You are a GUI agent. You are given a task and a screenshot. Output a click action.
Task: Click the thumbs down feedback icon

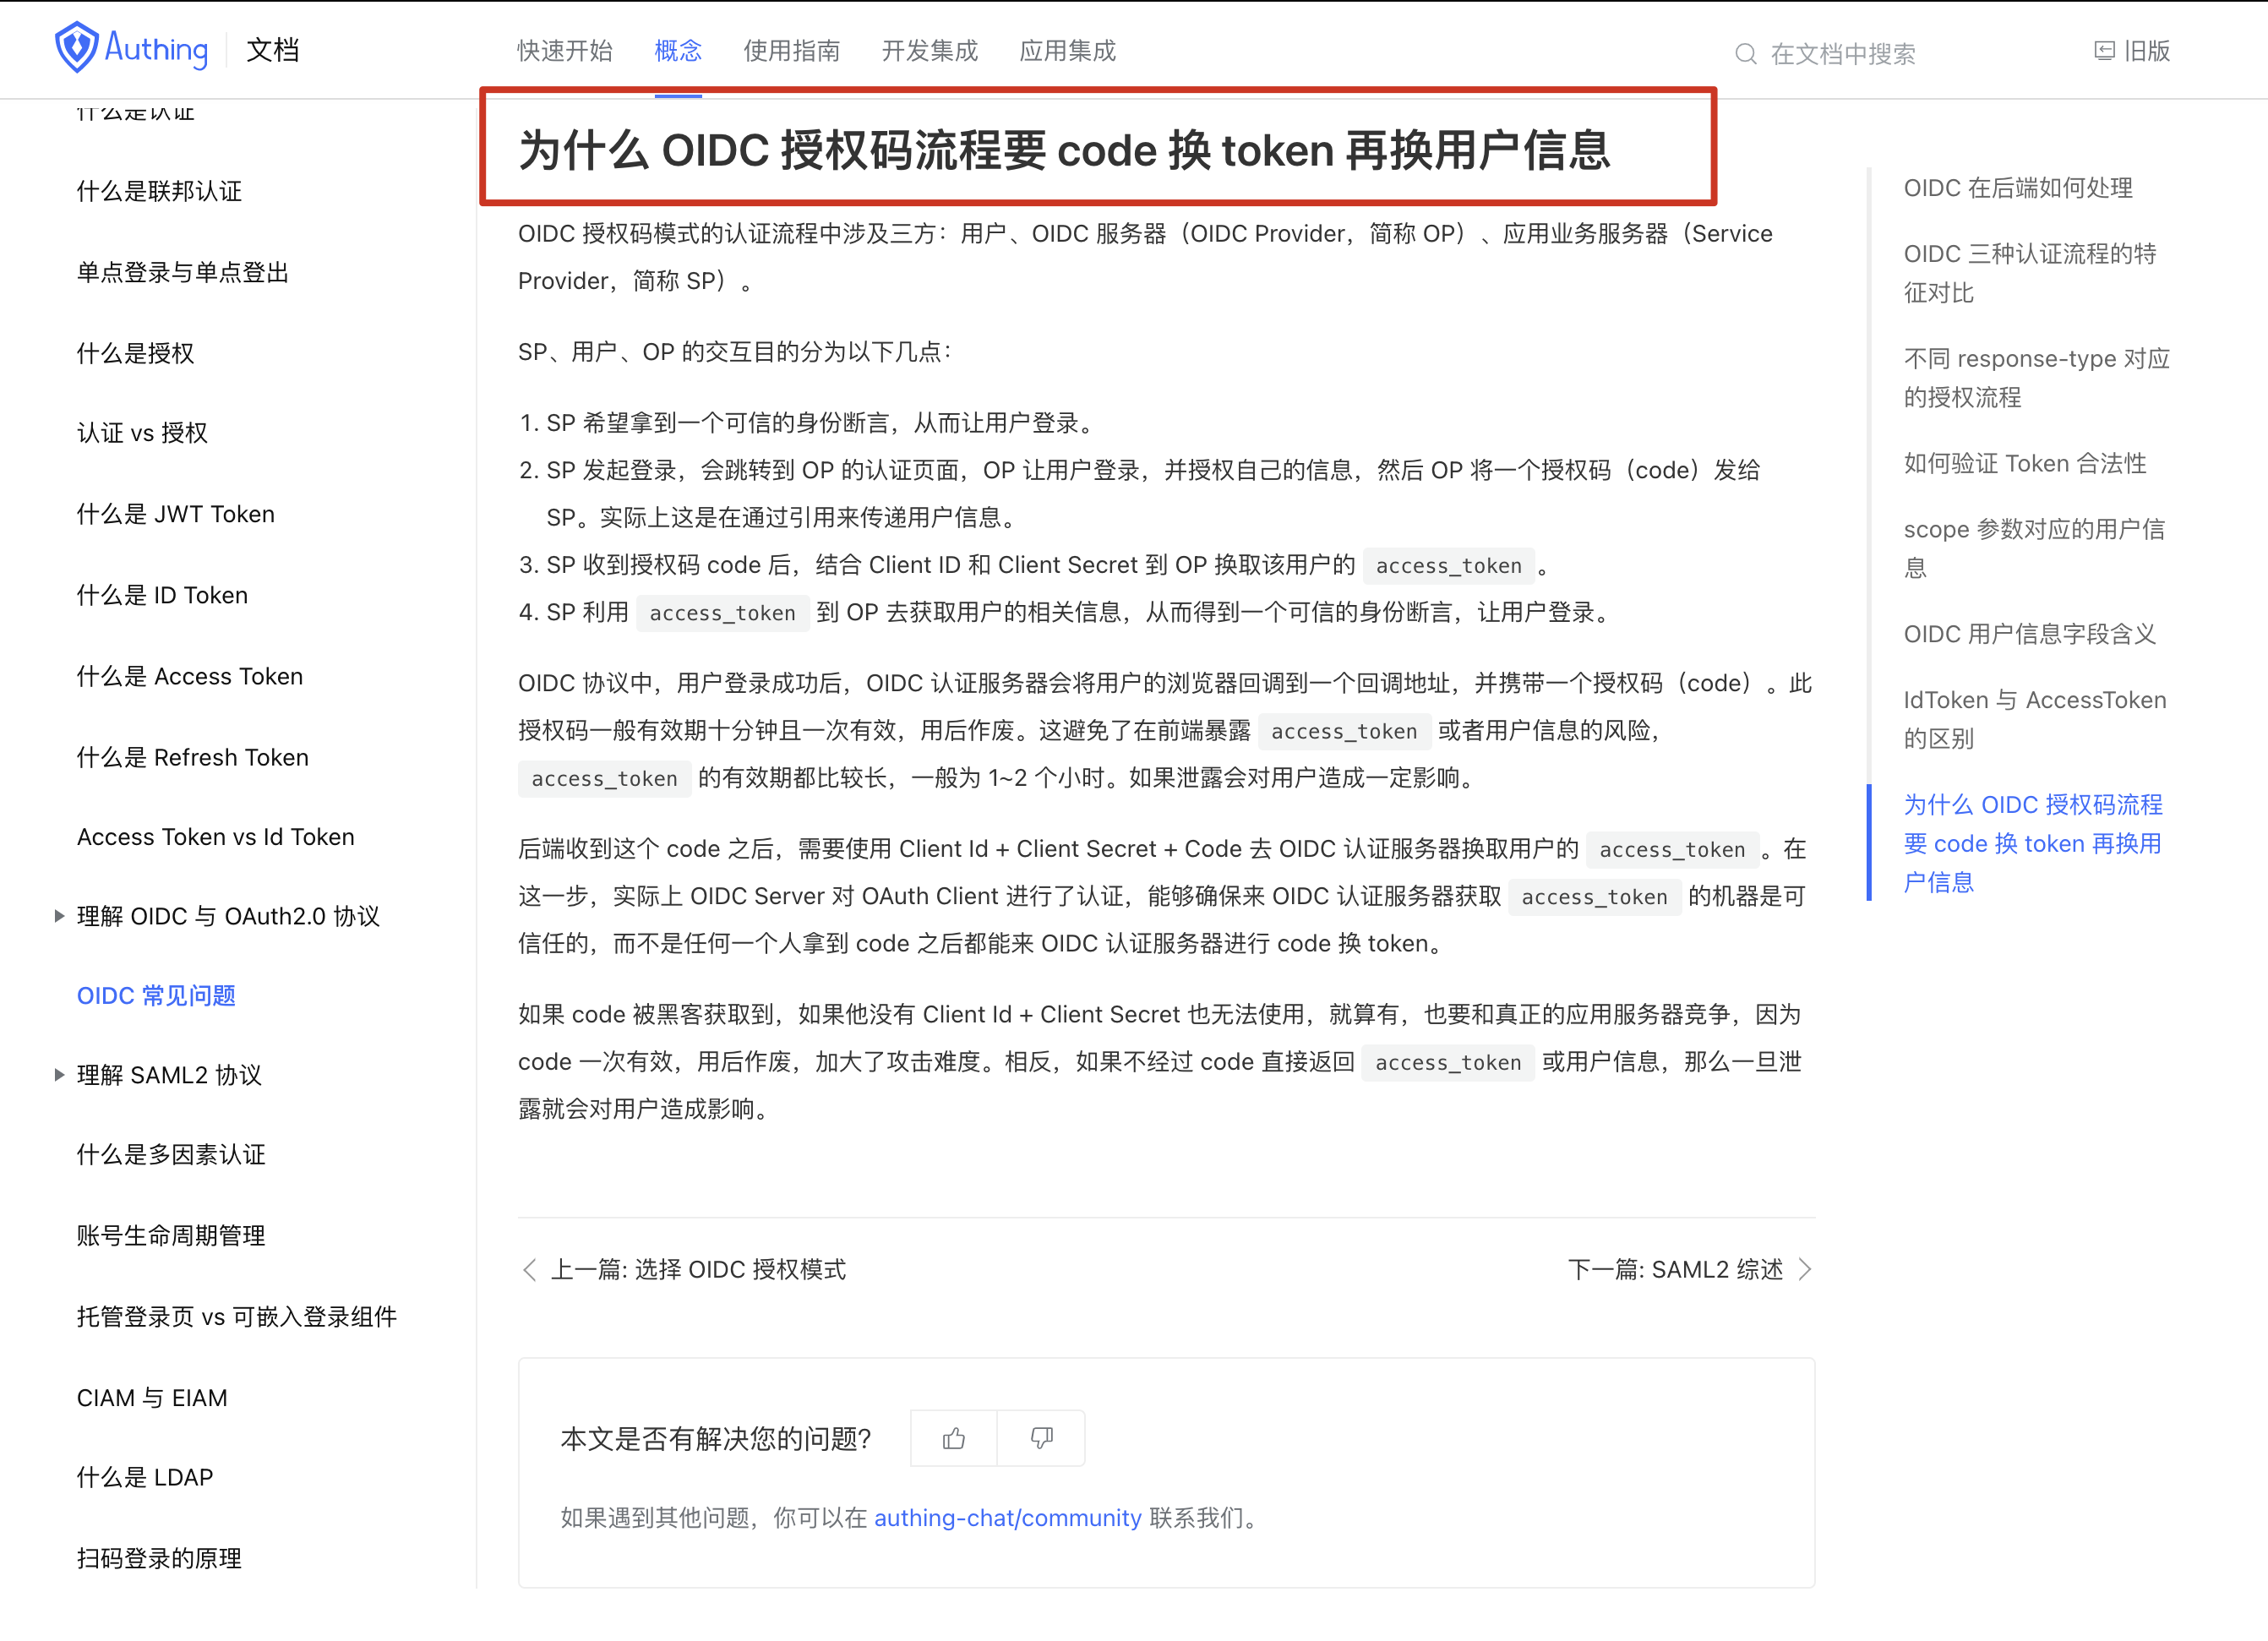1041,1438
